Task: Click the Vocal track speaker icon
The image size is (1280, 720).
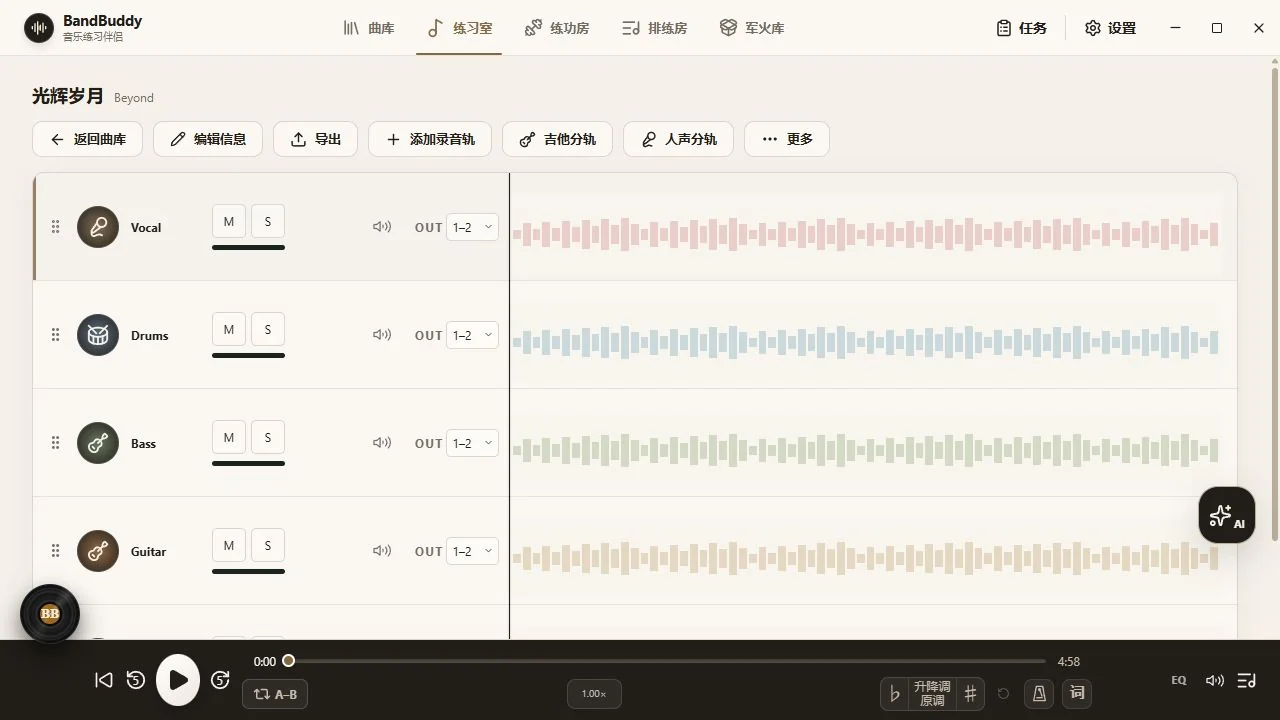Action: tap(382, 227)
